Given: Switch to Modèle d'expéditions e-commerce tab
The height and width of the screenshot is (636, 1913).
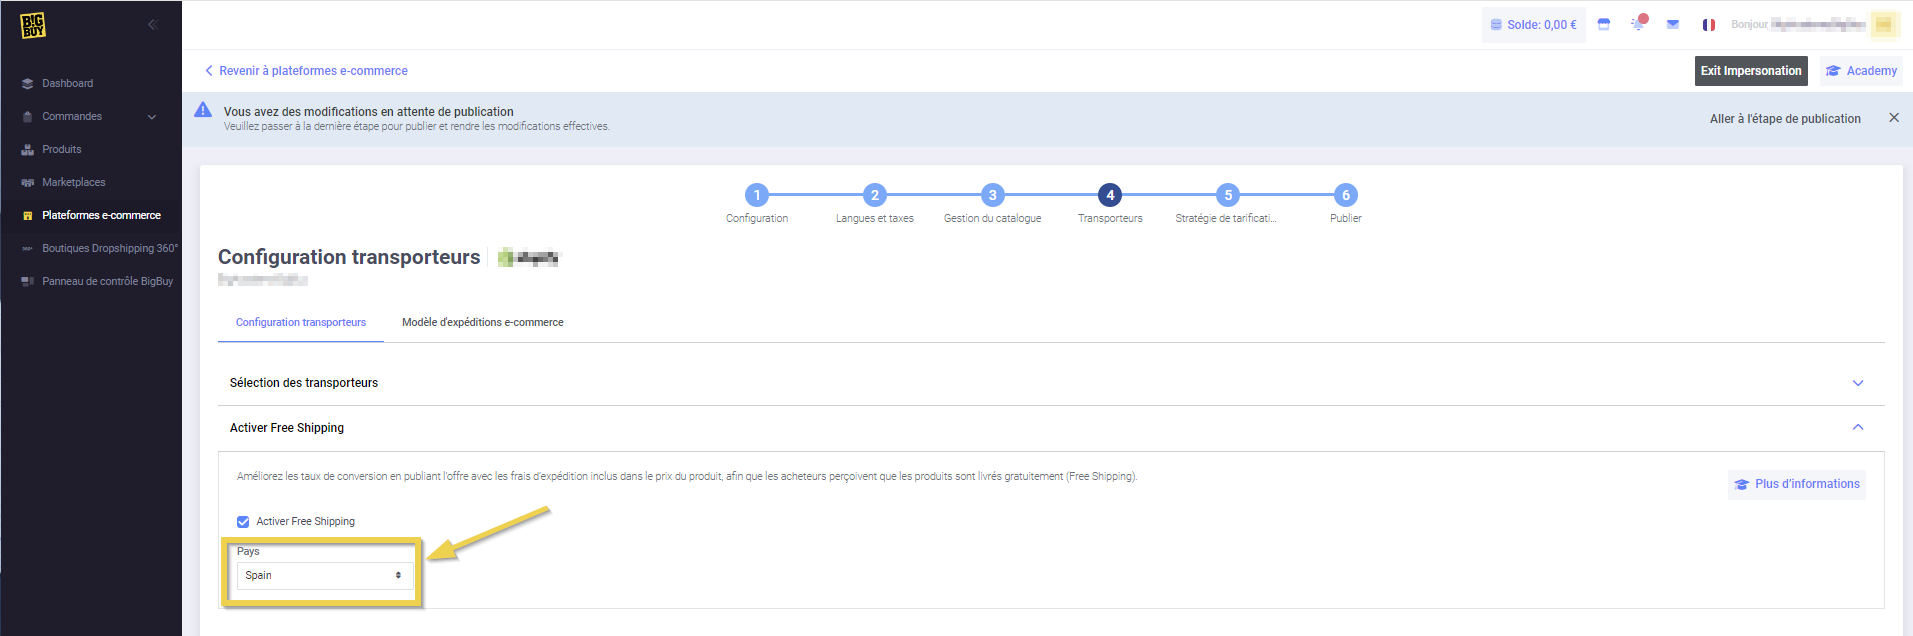Looking at the screenshot, I should coord(482,322).
